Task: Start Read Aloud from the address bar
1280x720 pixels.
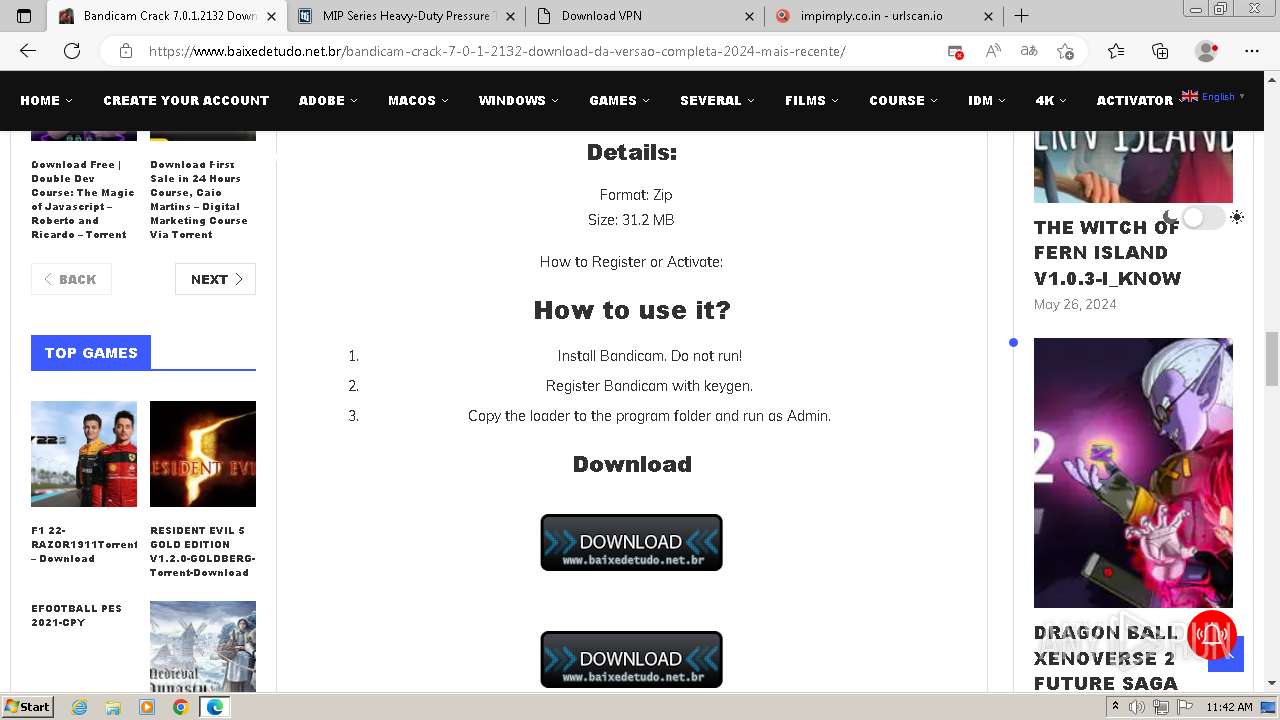Action: [993, 51]
